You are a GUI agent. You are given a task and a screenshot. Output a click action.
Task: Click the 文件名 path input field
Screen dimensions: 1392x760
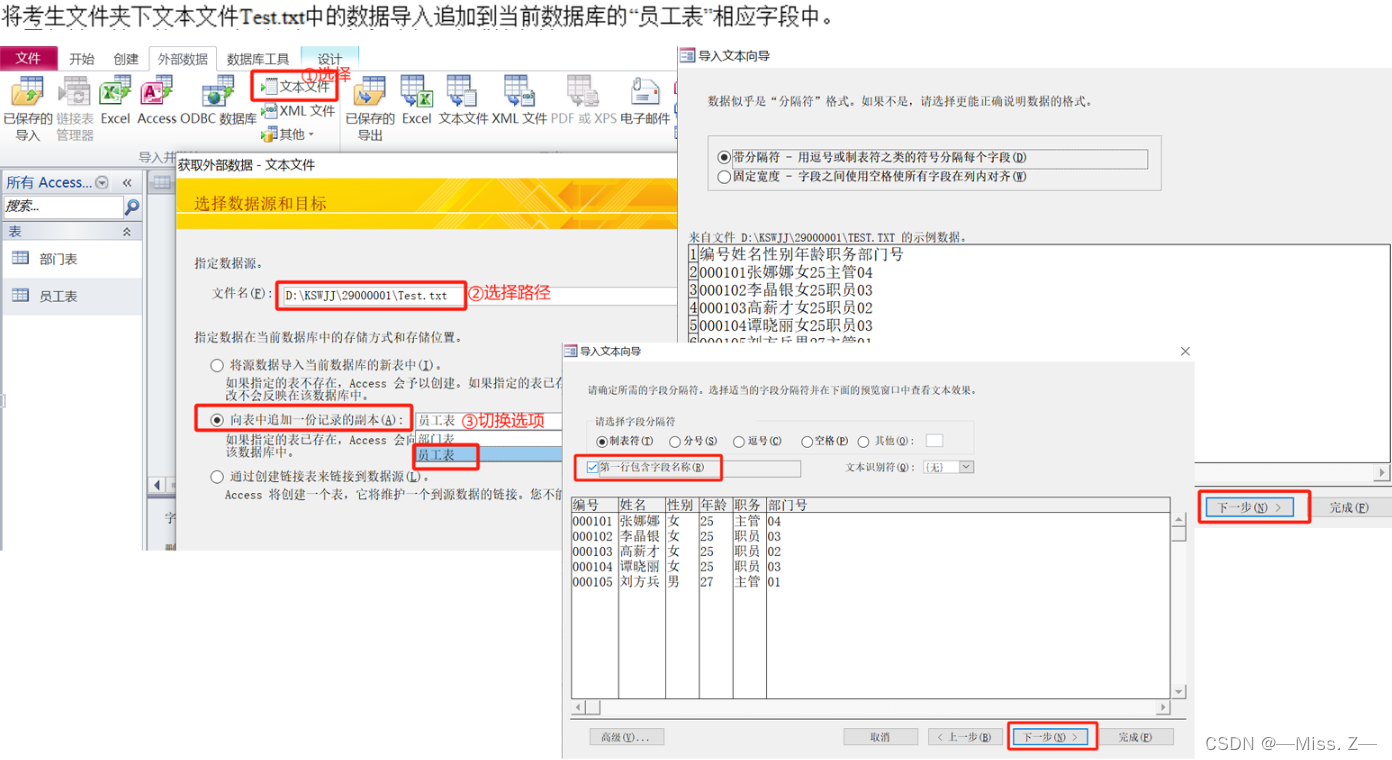click(477, 295)
